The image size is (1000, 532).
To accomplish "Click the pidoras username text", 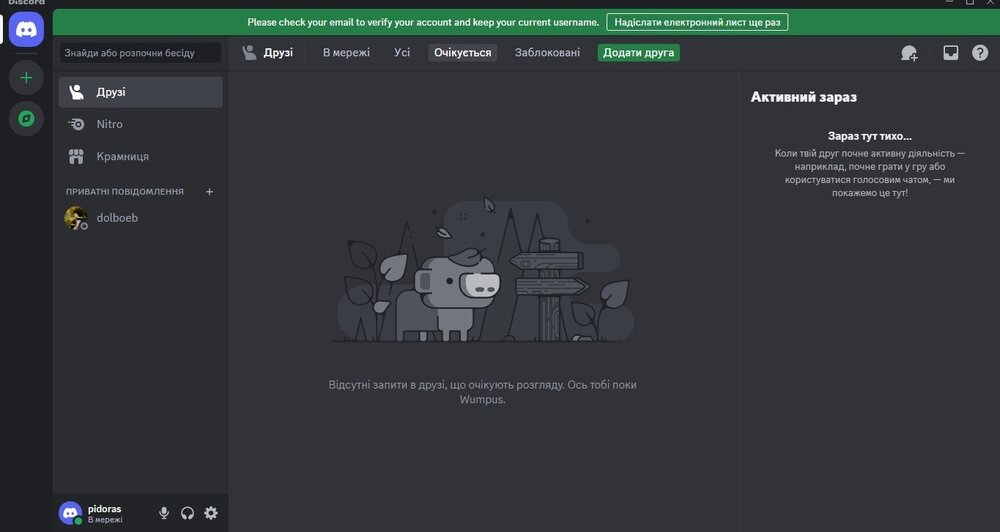I will 105,509.
